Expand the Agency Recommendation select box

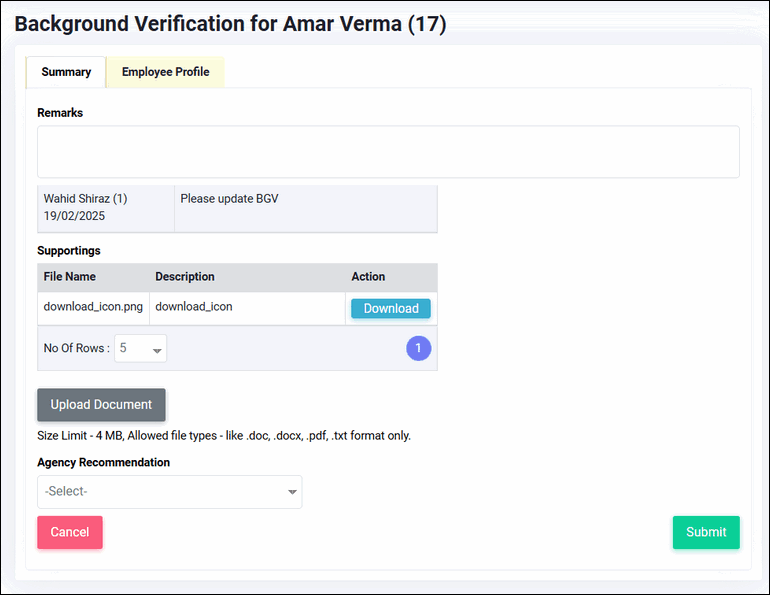(x=169, y=492)
